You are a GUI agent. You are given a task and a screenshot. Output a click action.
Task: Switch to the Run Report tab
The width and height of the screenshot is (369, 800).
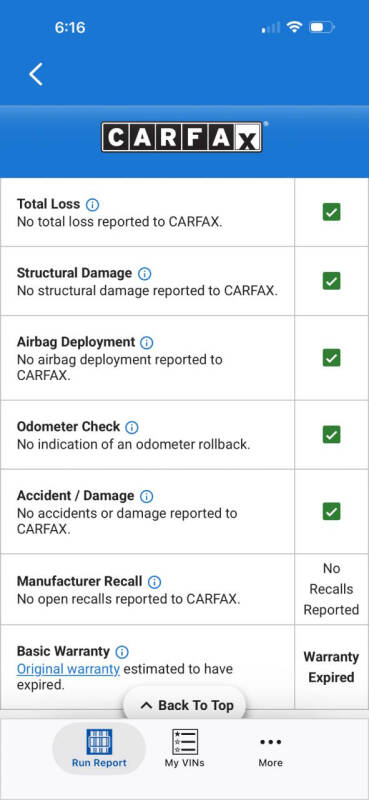point(99,748)
